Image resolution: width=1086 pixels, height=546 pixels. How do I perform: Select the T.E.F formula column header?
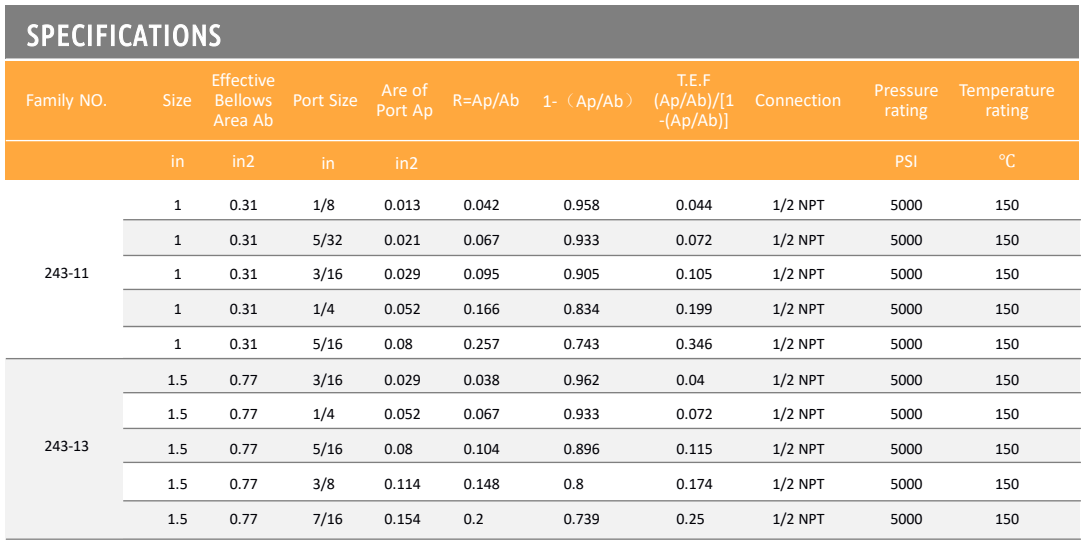coord(694,100)
